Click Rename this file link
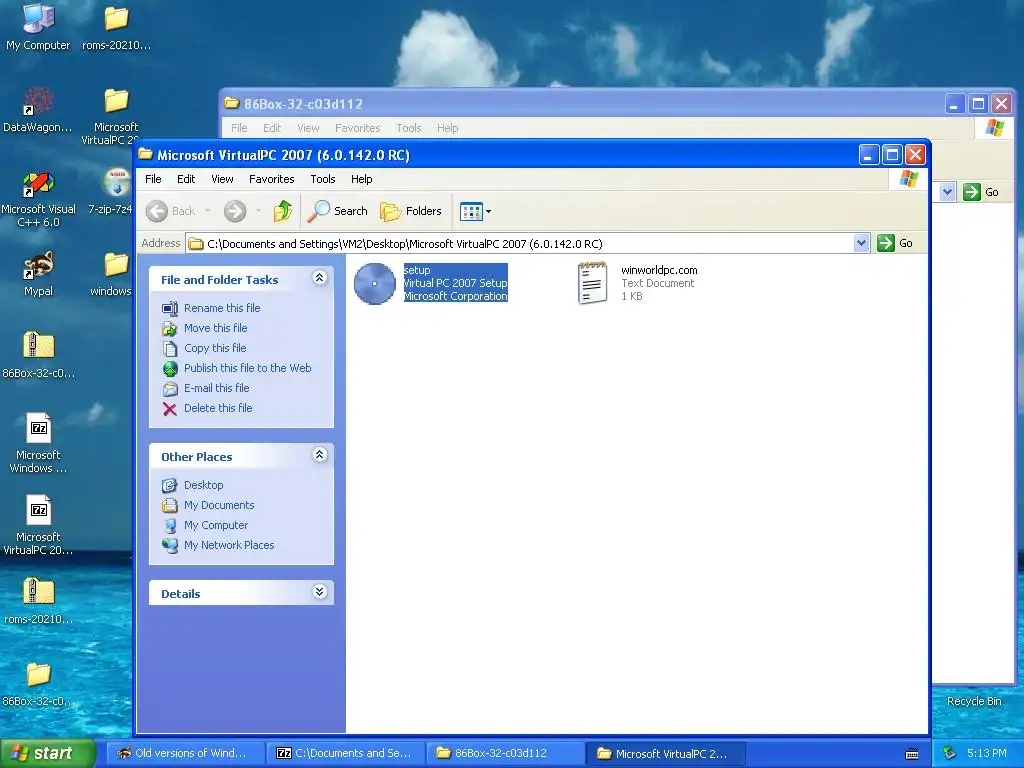 click(x=222, y=308)
